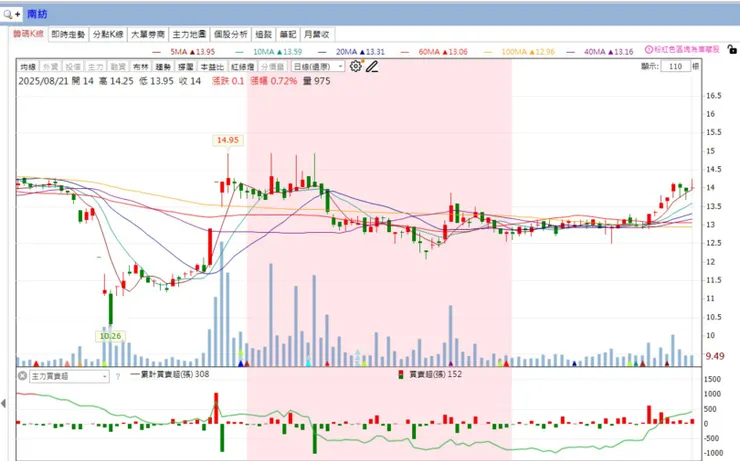740x461 pixels.
Task: Click the pink info circle icon
Action: coord(649,49)
